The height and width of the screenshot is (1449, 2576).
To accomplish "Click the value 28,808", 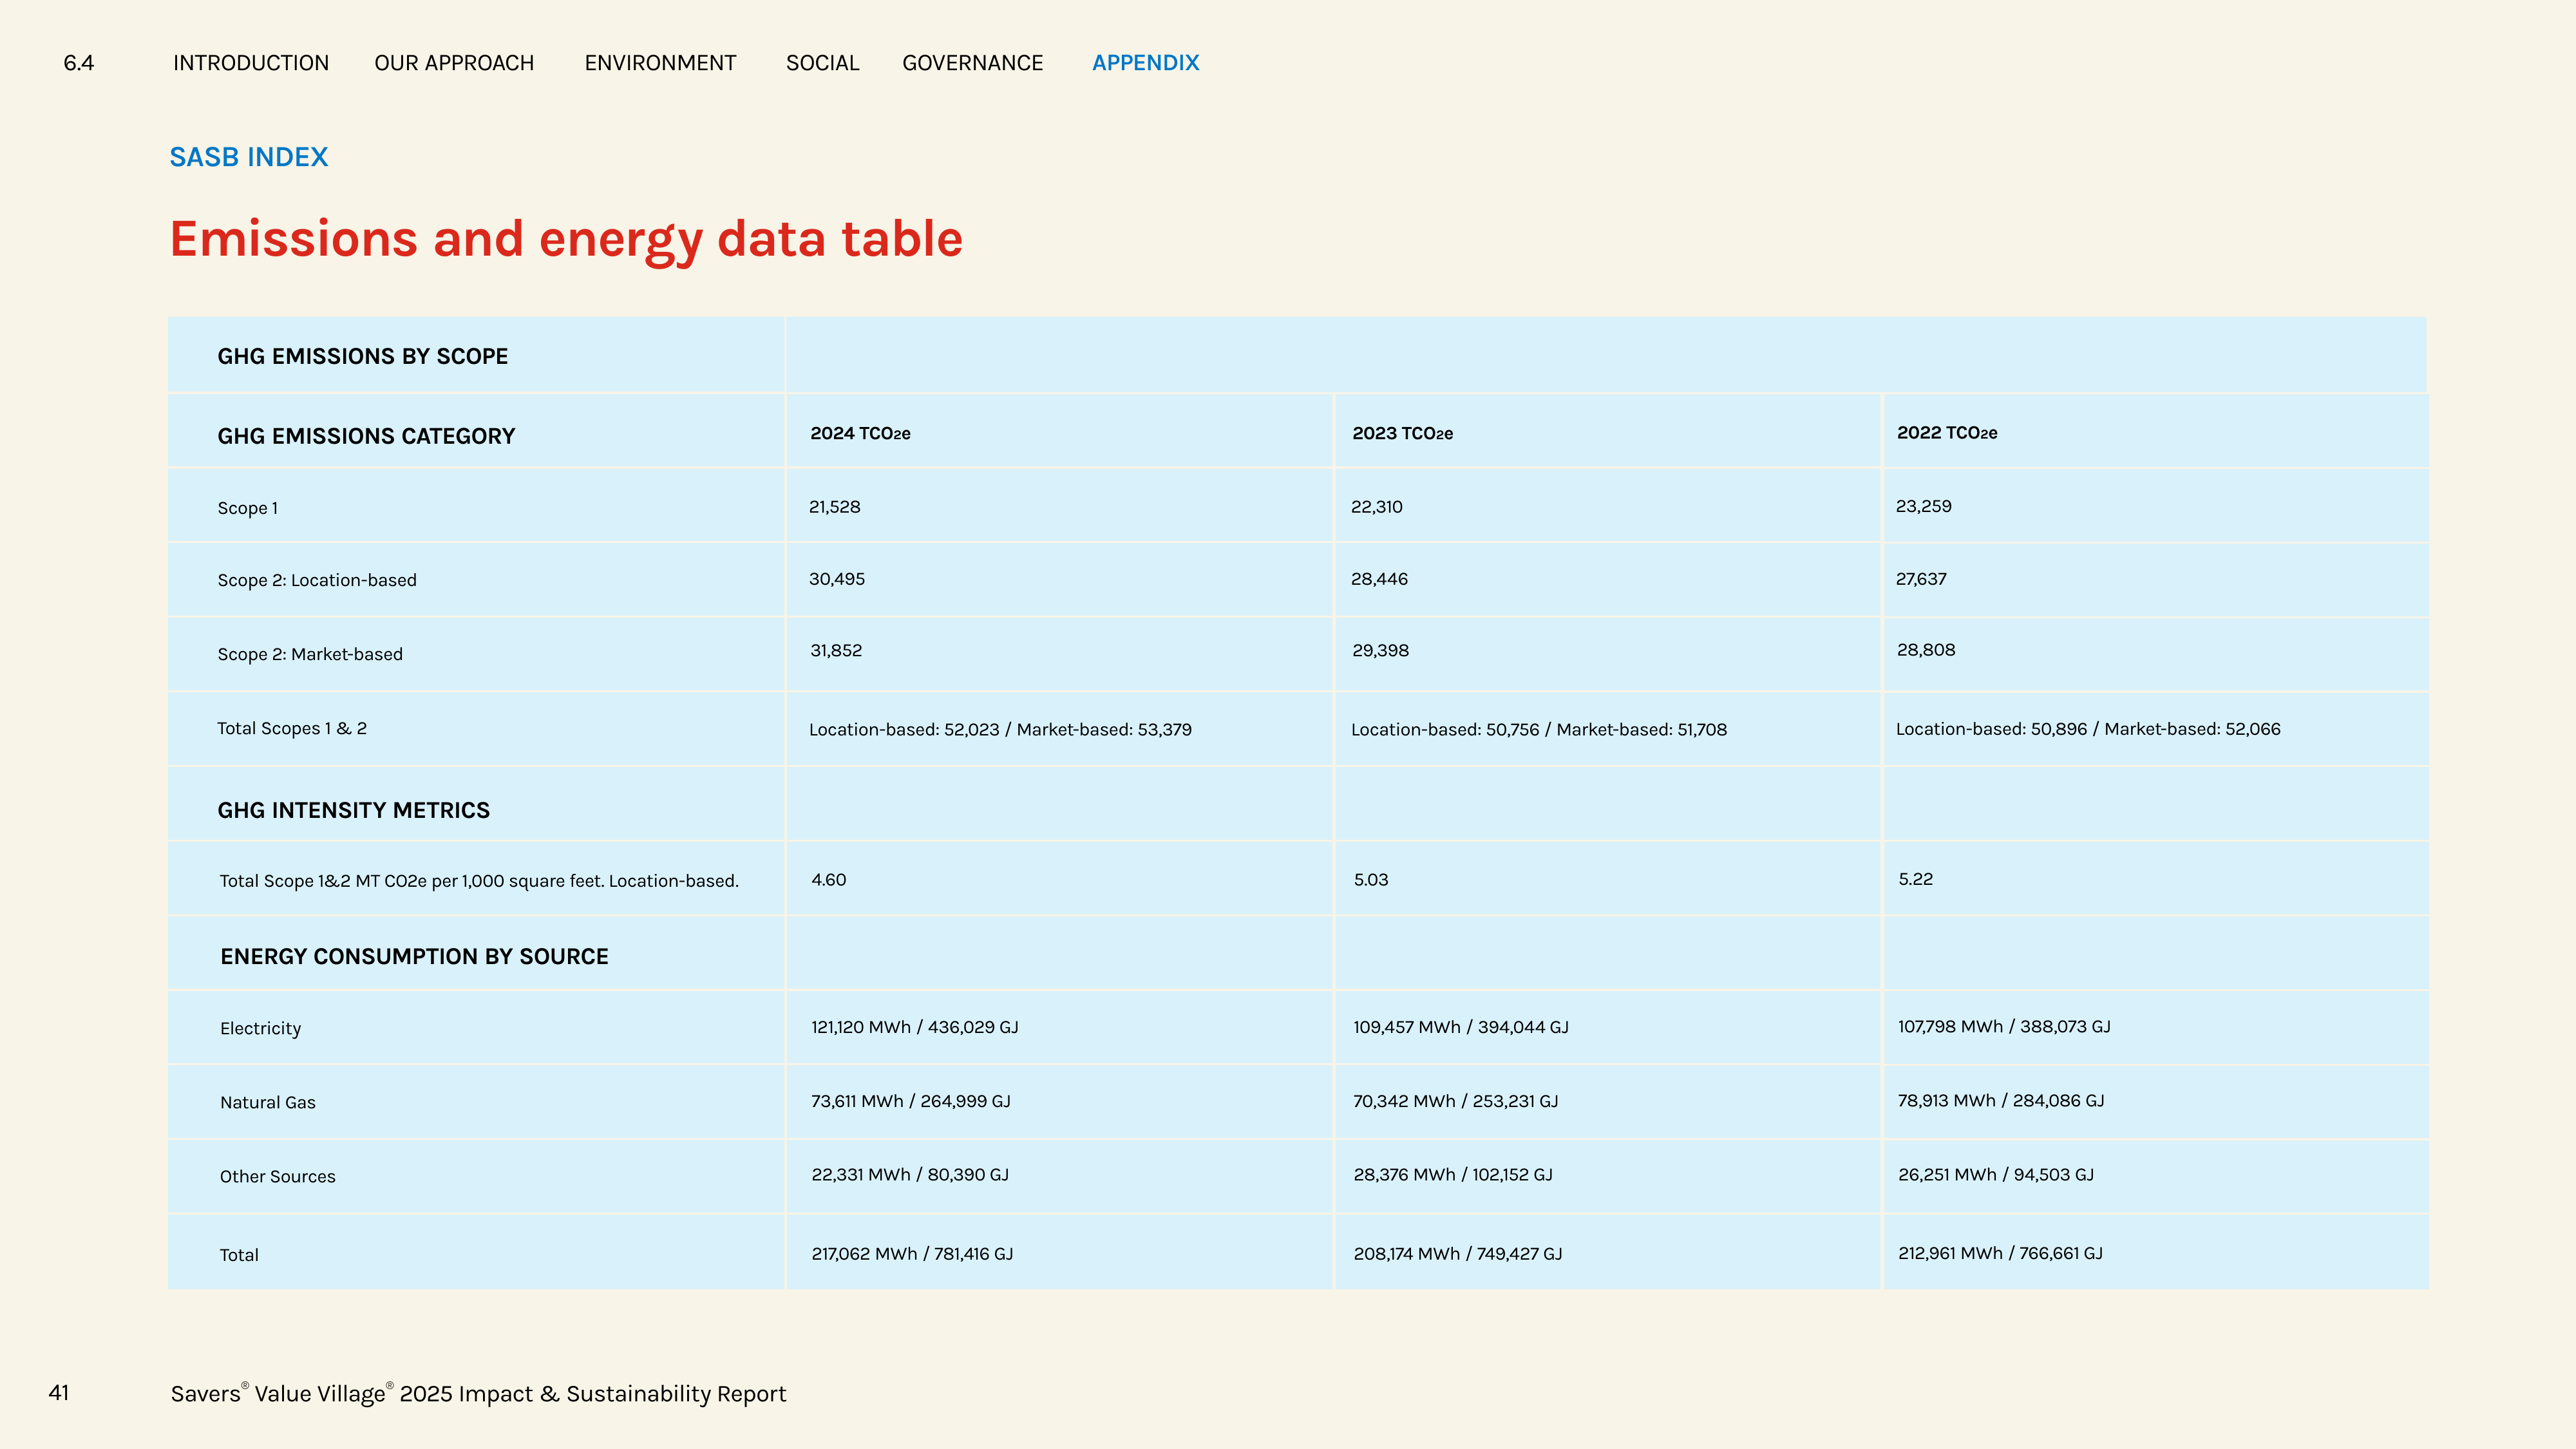I will point(1926,650).
